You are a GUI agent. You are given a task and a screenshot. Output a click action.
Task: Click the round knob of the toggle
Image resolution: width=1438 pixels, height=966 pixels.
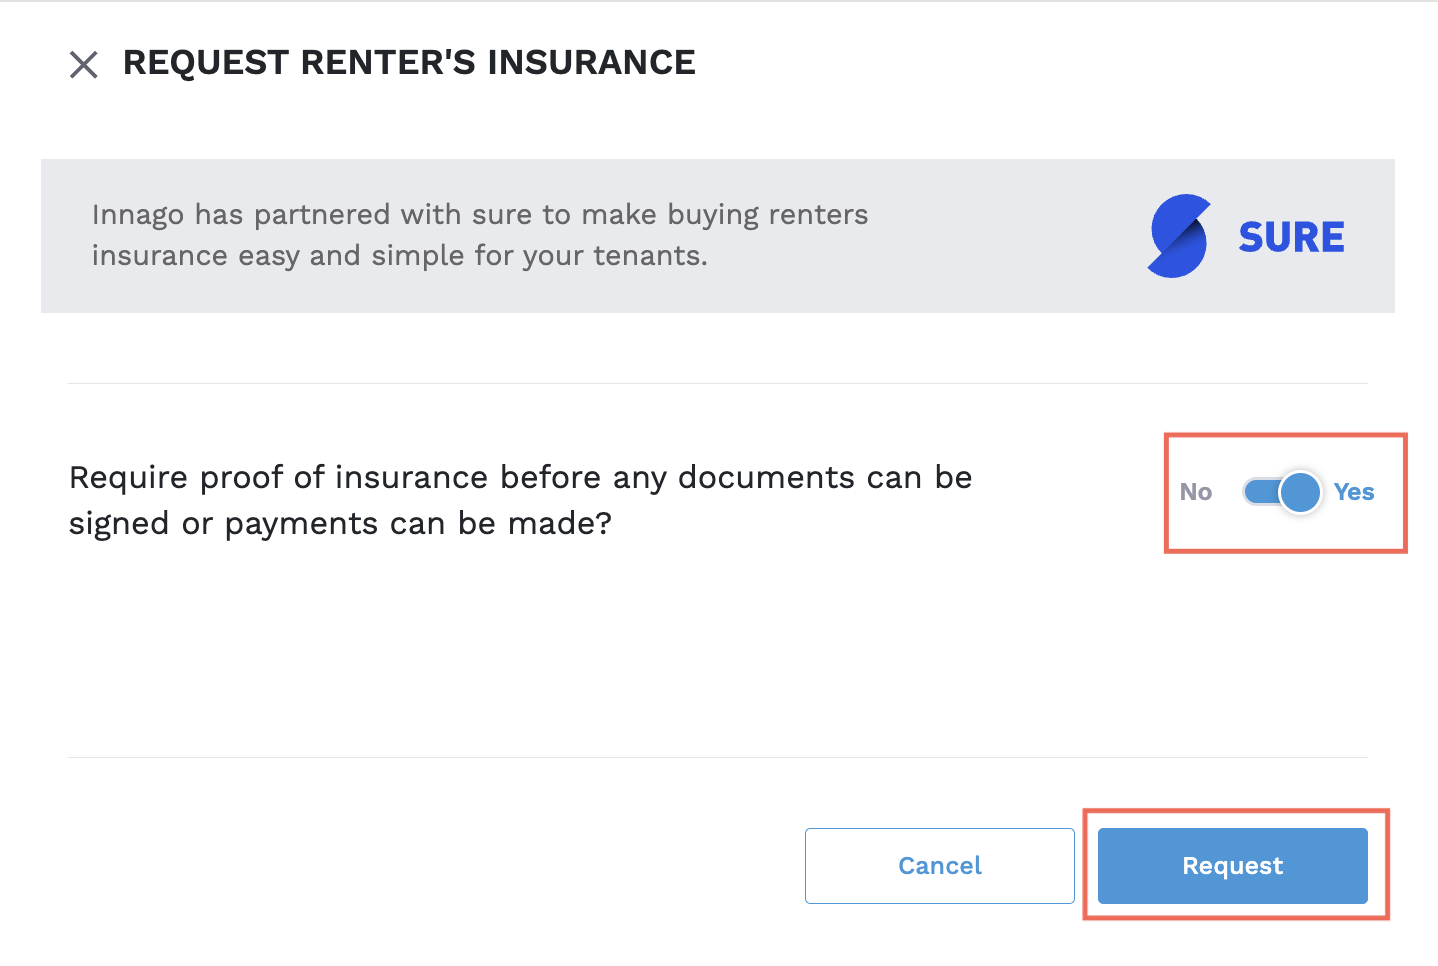coord(1300,492)
